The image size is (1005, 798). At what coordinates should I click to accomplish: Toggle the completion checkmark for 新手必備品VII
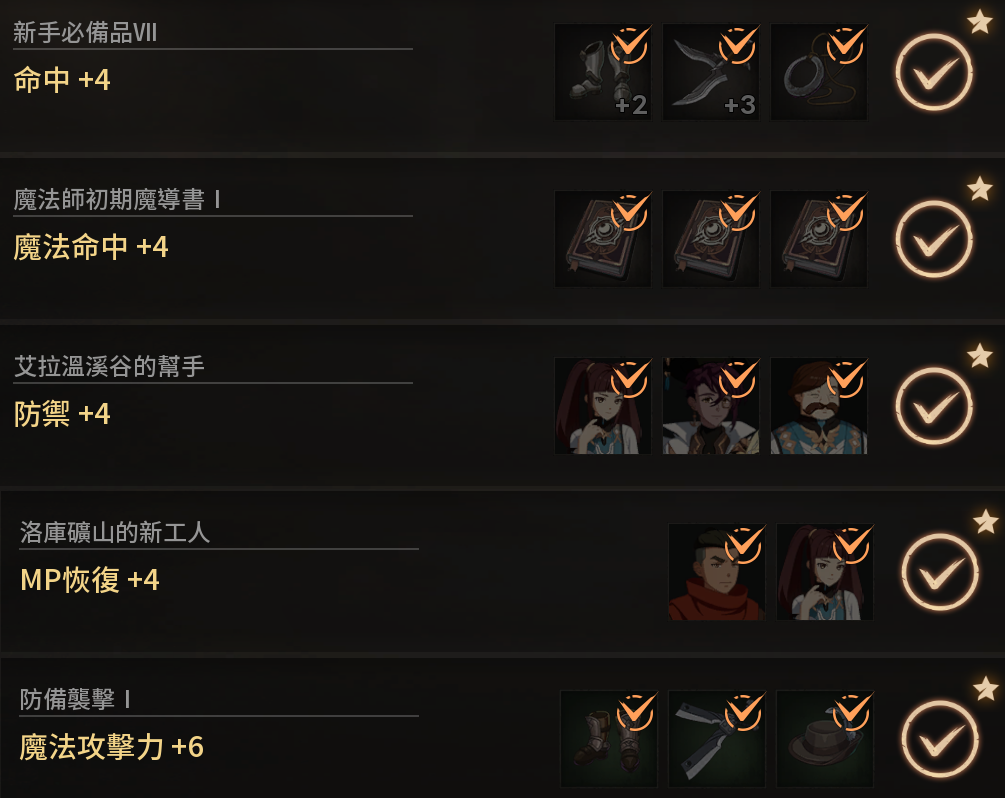(934, 72)
